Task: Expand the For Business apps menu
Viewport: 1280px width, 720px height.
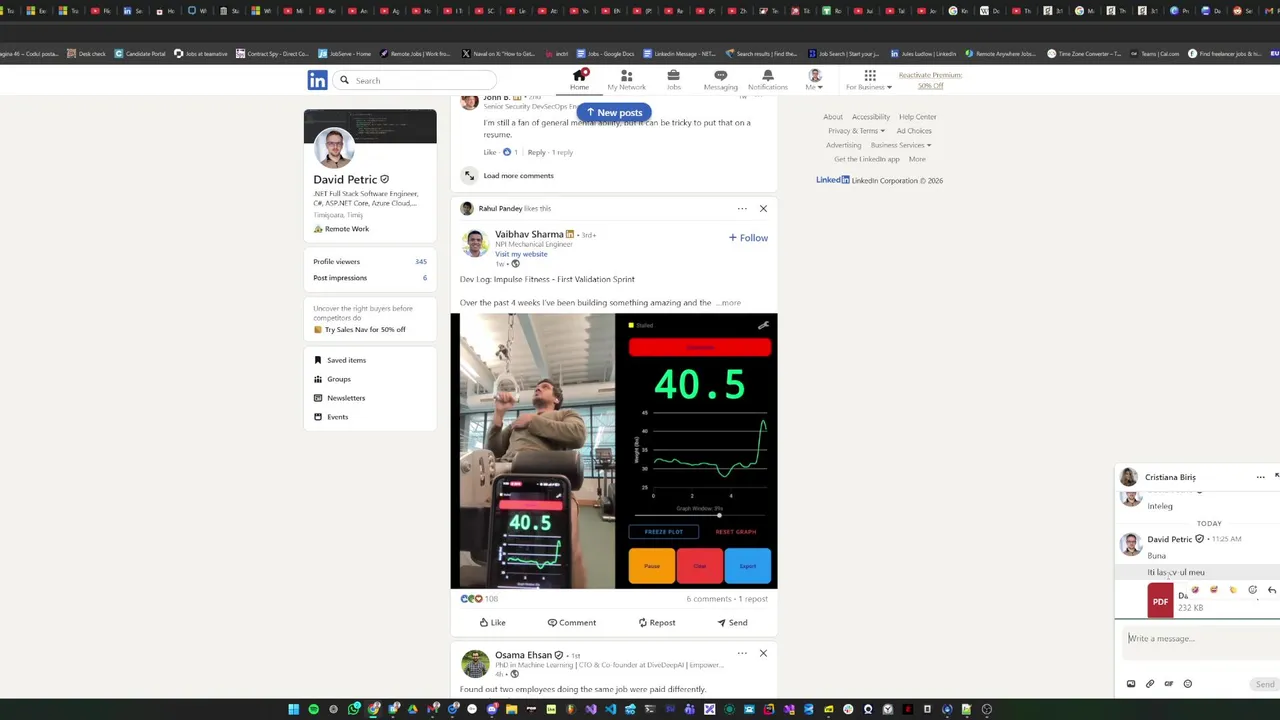Action: pos(869,80)
